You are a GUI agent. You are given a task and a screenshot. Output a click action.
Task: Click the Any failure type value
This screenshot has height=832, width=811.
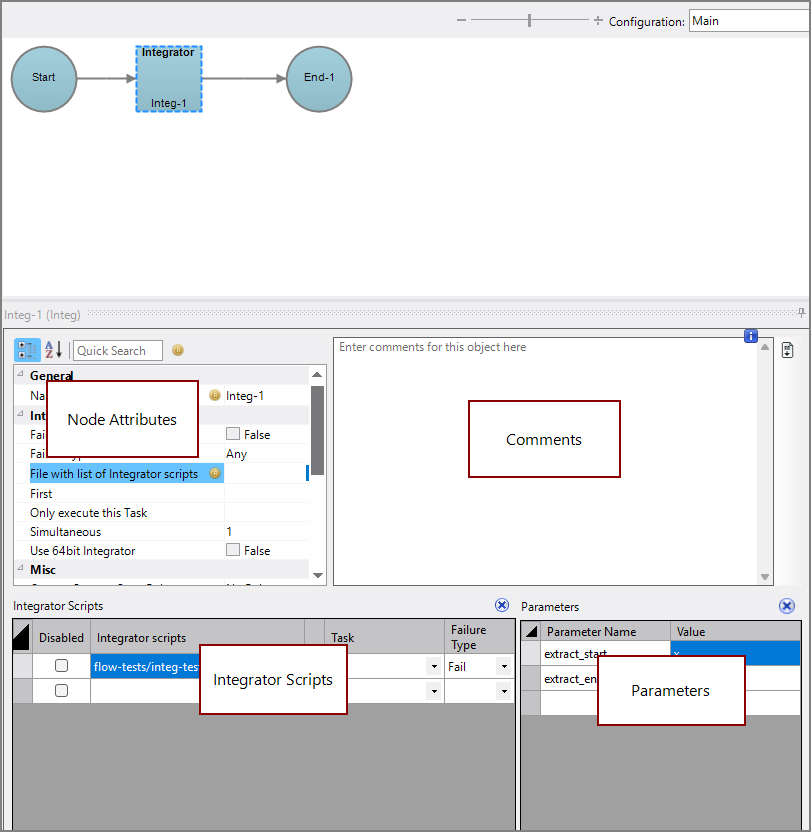(x=266, y=454)
